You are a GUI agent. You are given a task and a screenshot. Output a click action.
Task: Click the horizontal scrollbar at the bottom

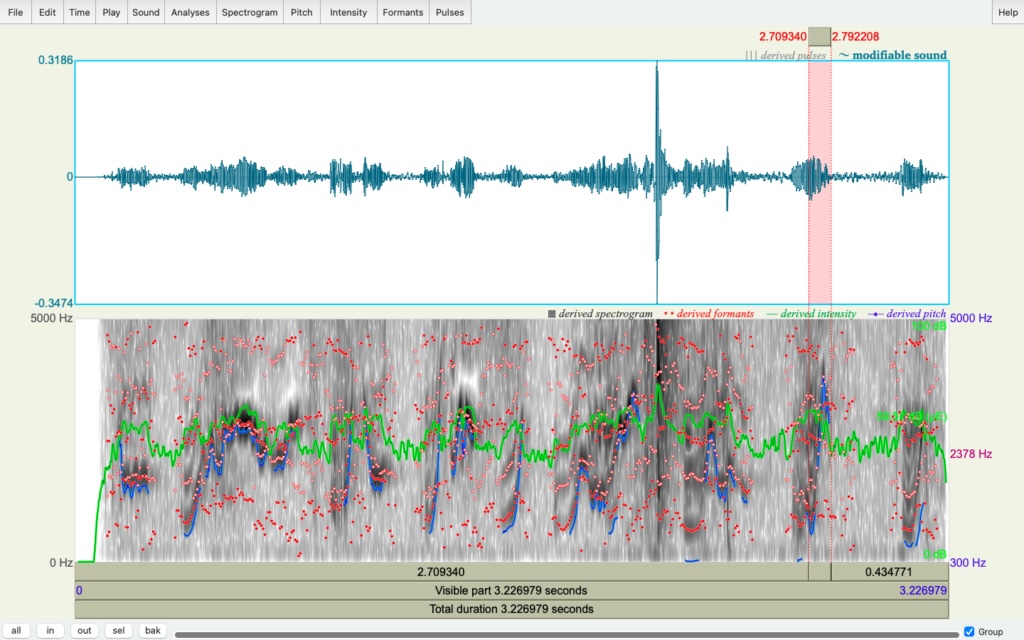(x=567, y=634)
